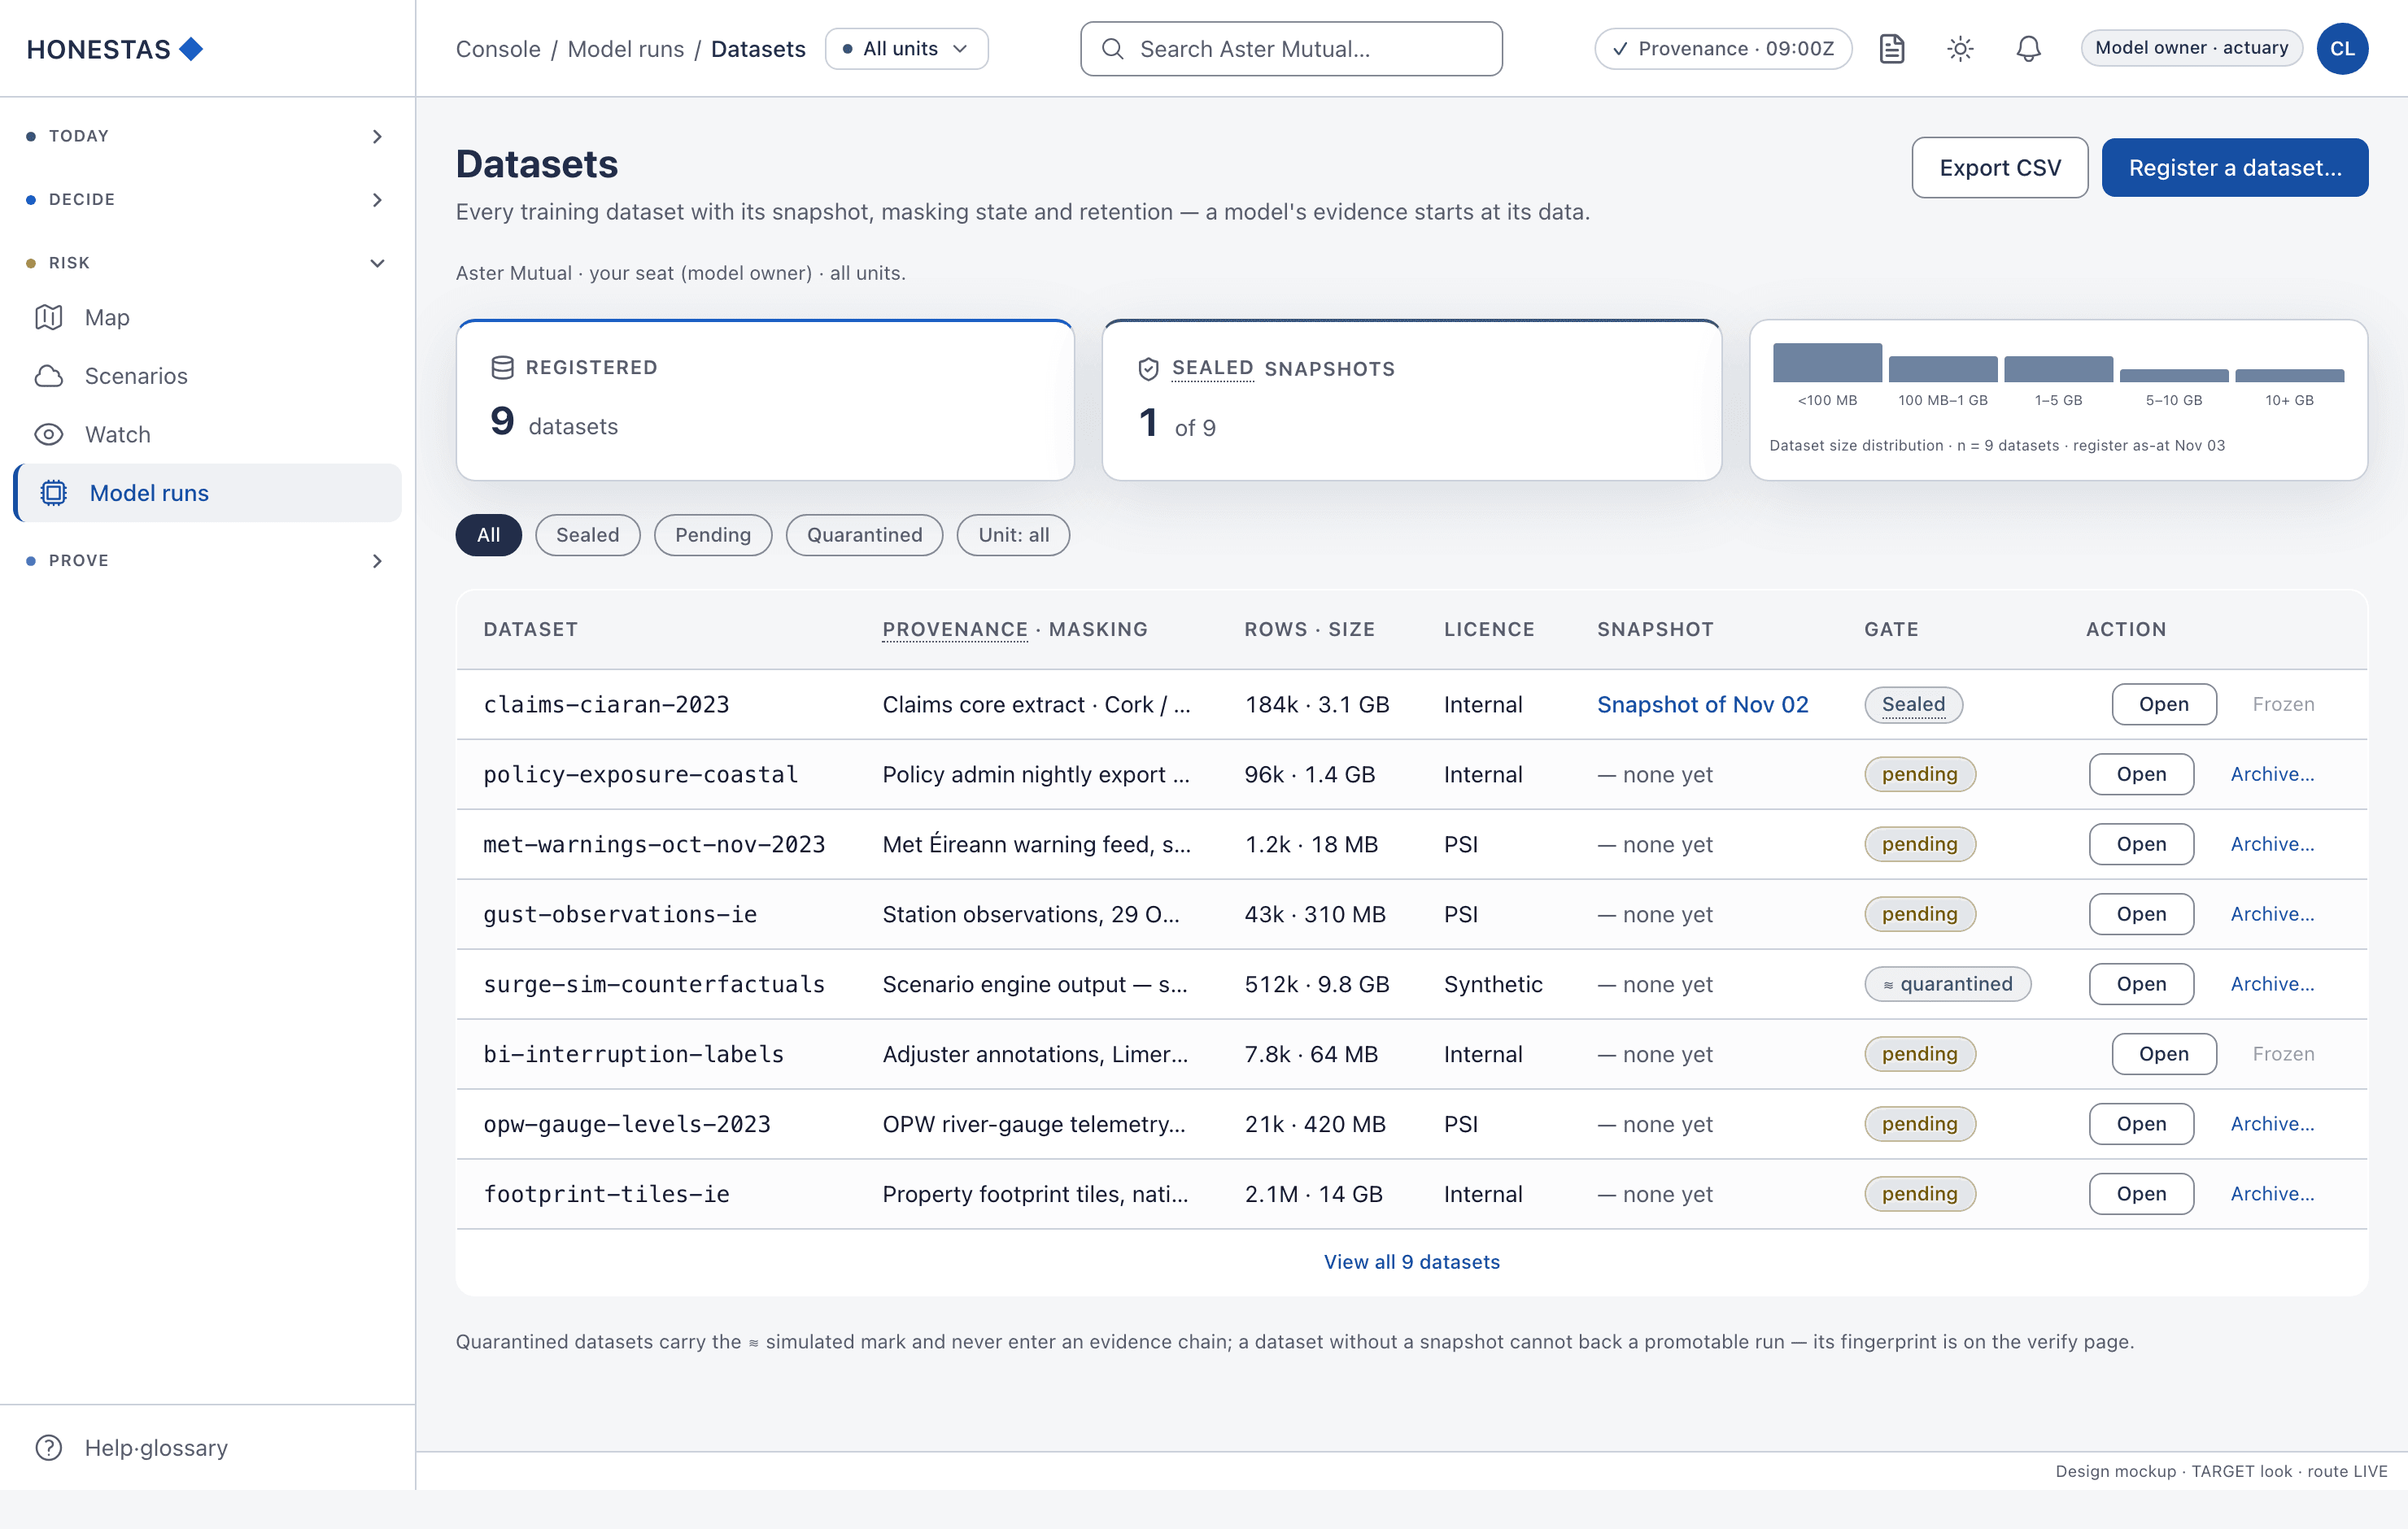The width and height of the screenshot is (2408, 1529).
Task: Expand the TODAY sidebar section
Action: point(206,136)
